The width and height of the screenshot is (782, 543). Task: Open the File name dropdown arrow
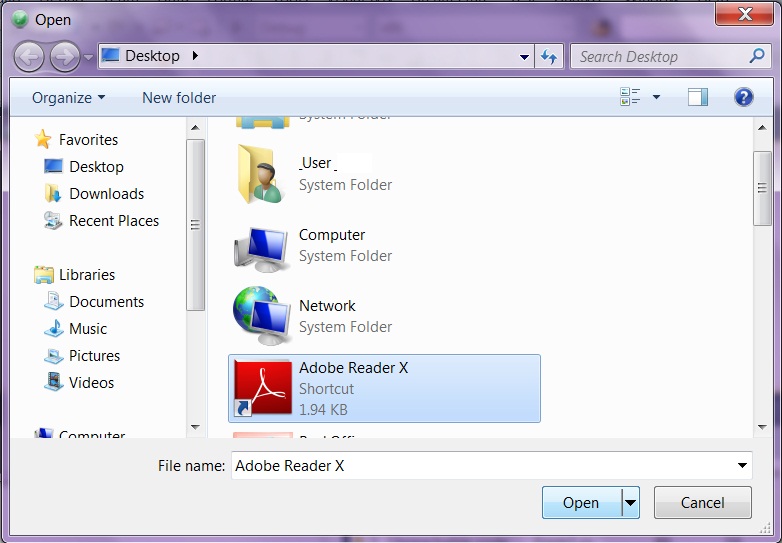(742, 466)
